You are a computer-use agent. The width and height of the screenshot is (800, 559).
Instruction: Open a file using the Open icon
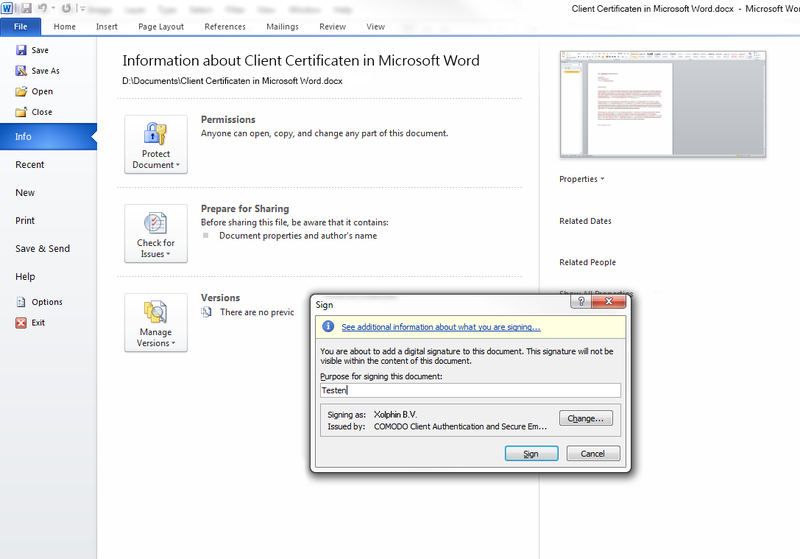[x=22, y=92]
